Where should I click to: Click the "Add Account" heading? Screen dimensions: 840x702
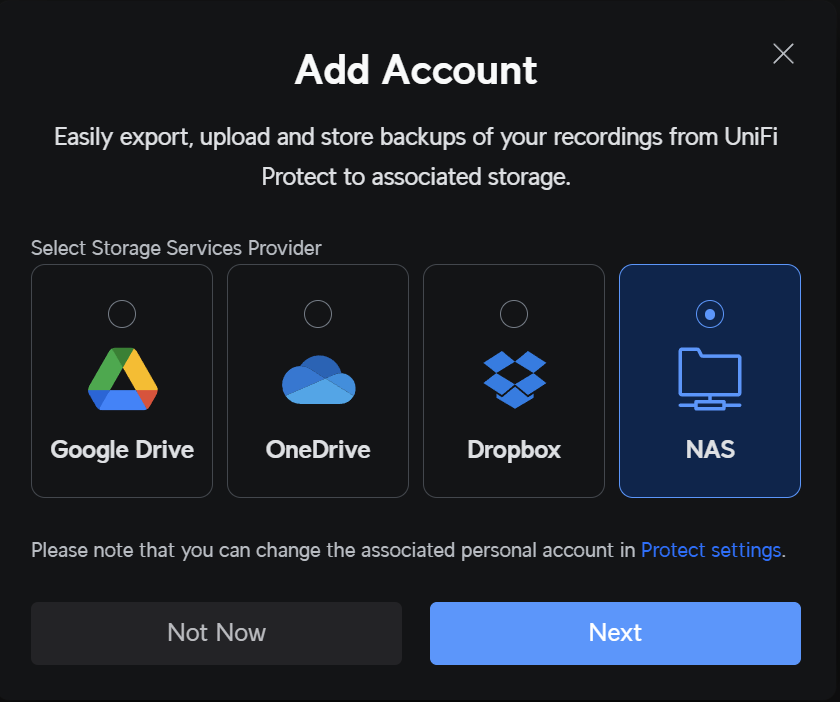pos(416,70)
